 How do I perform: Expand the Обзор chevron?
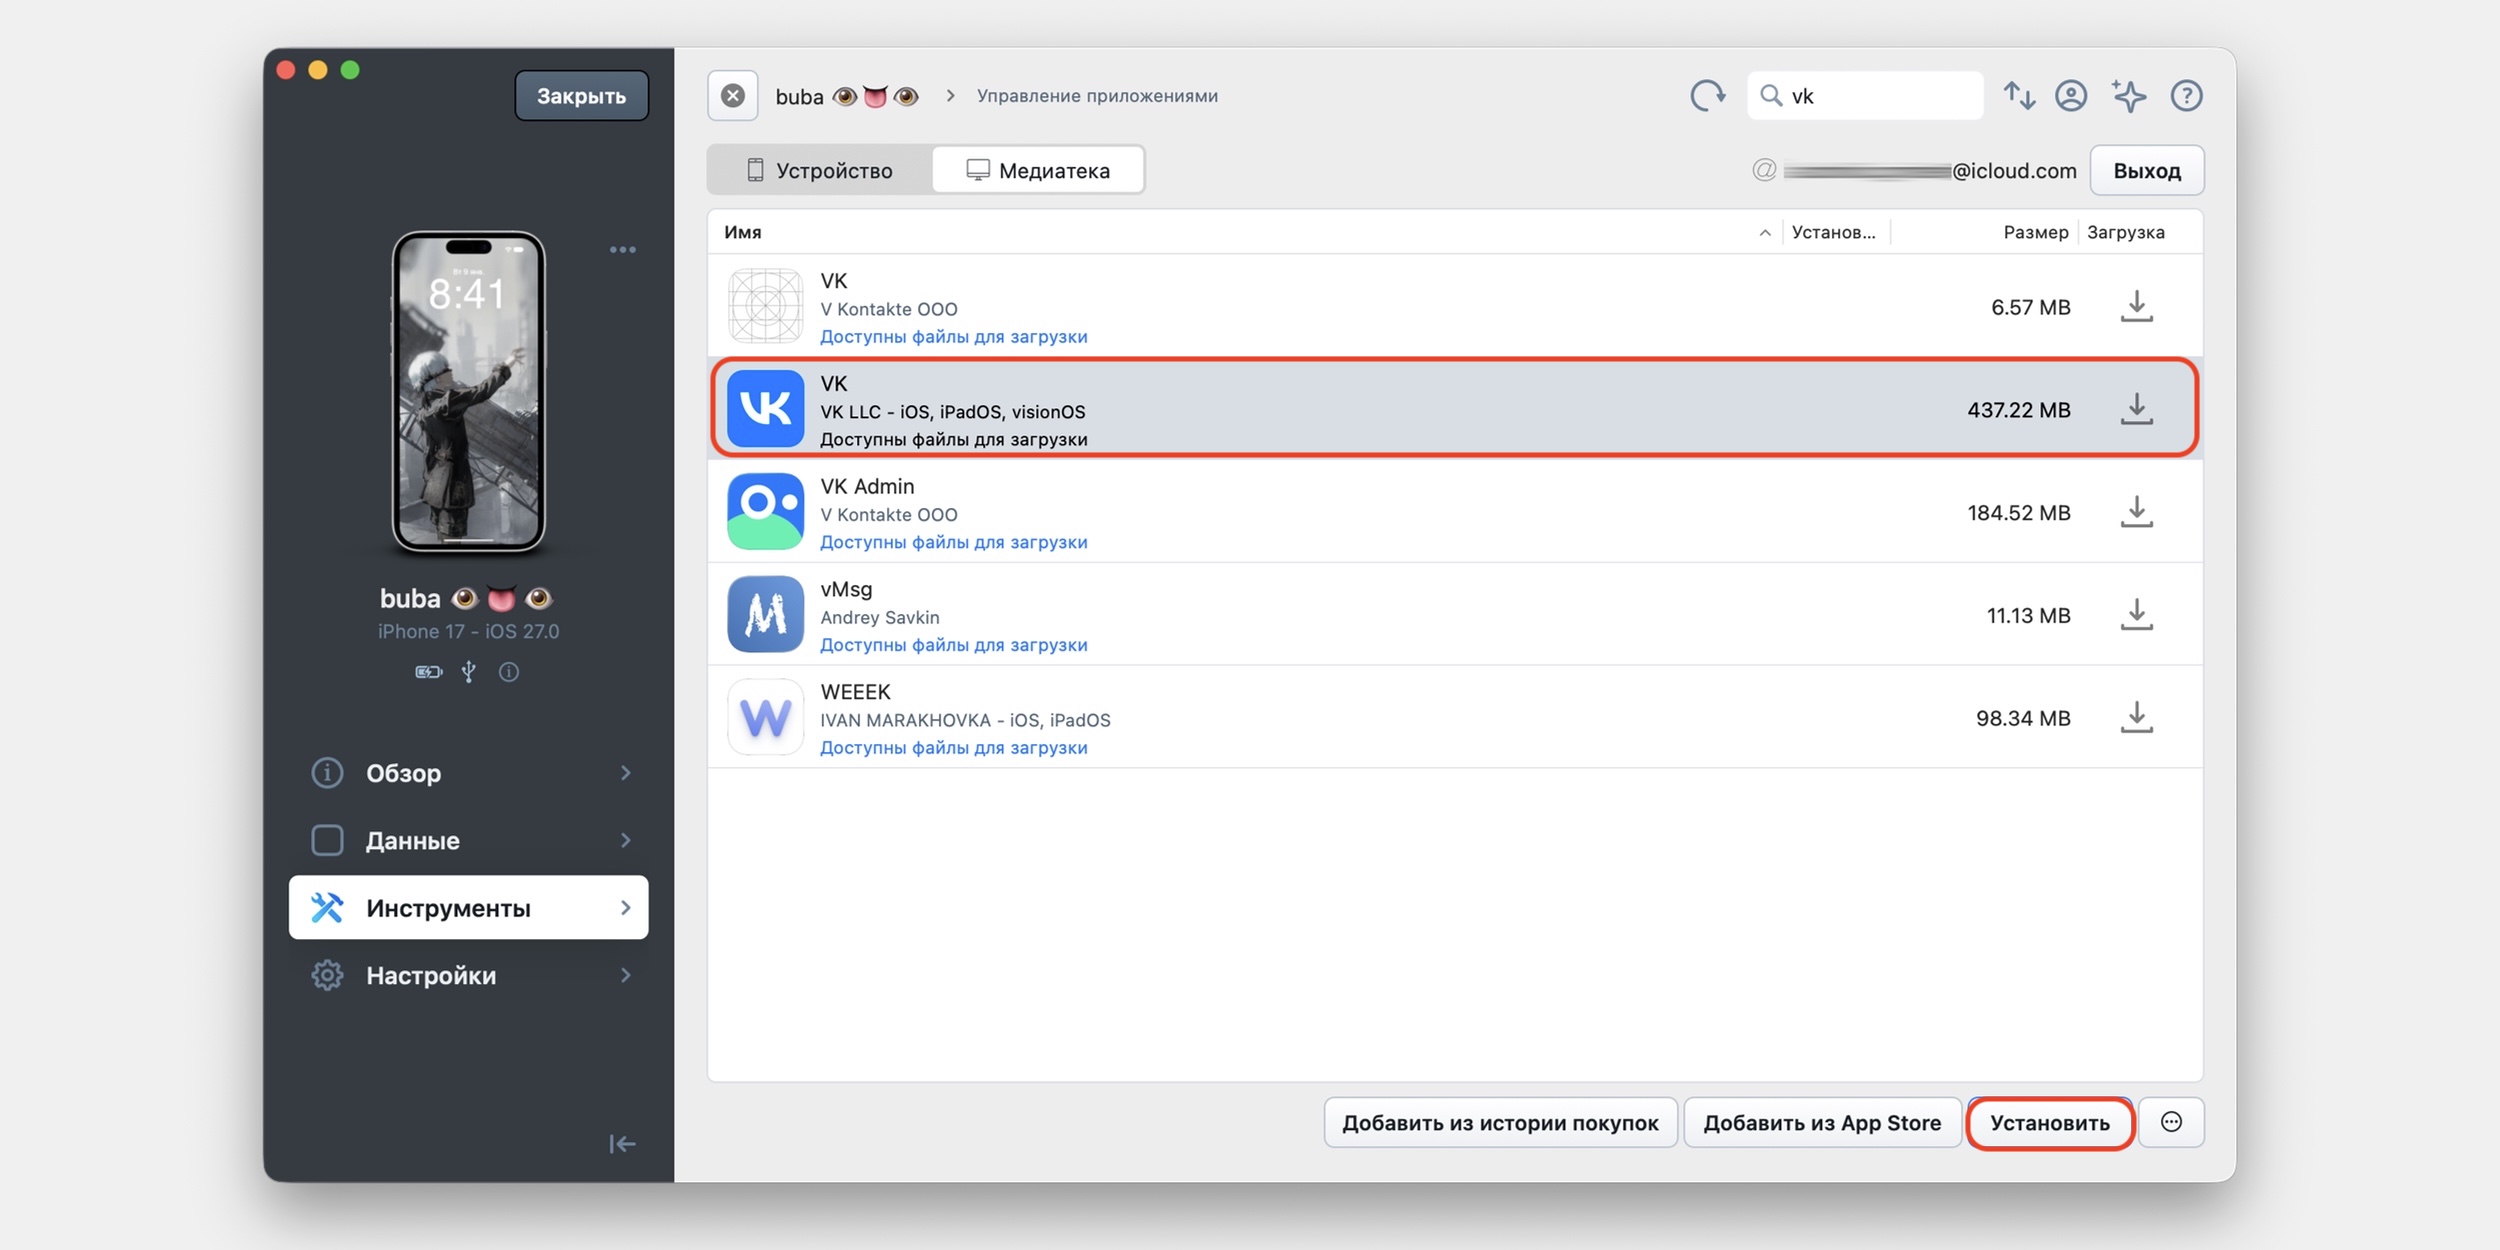626,773
